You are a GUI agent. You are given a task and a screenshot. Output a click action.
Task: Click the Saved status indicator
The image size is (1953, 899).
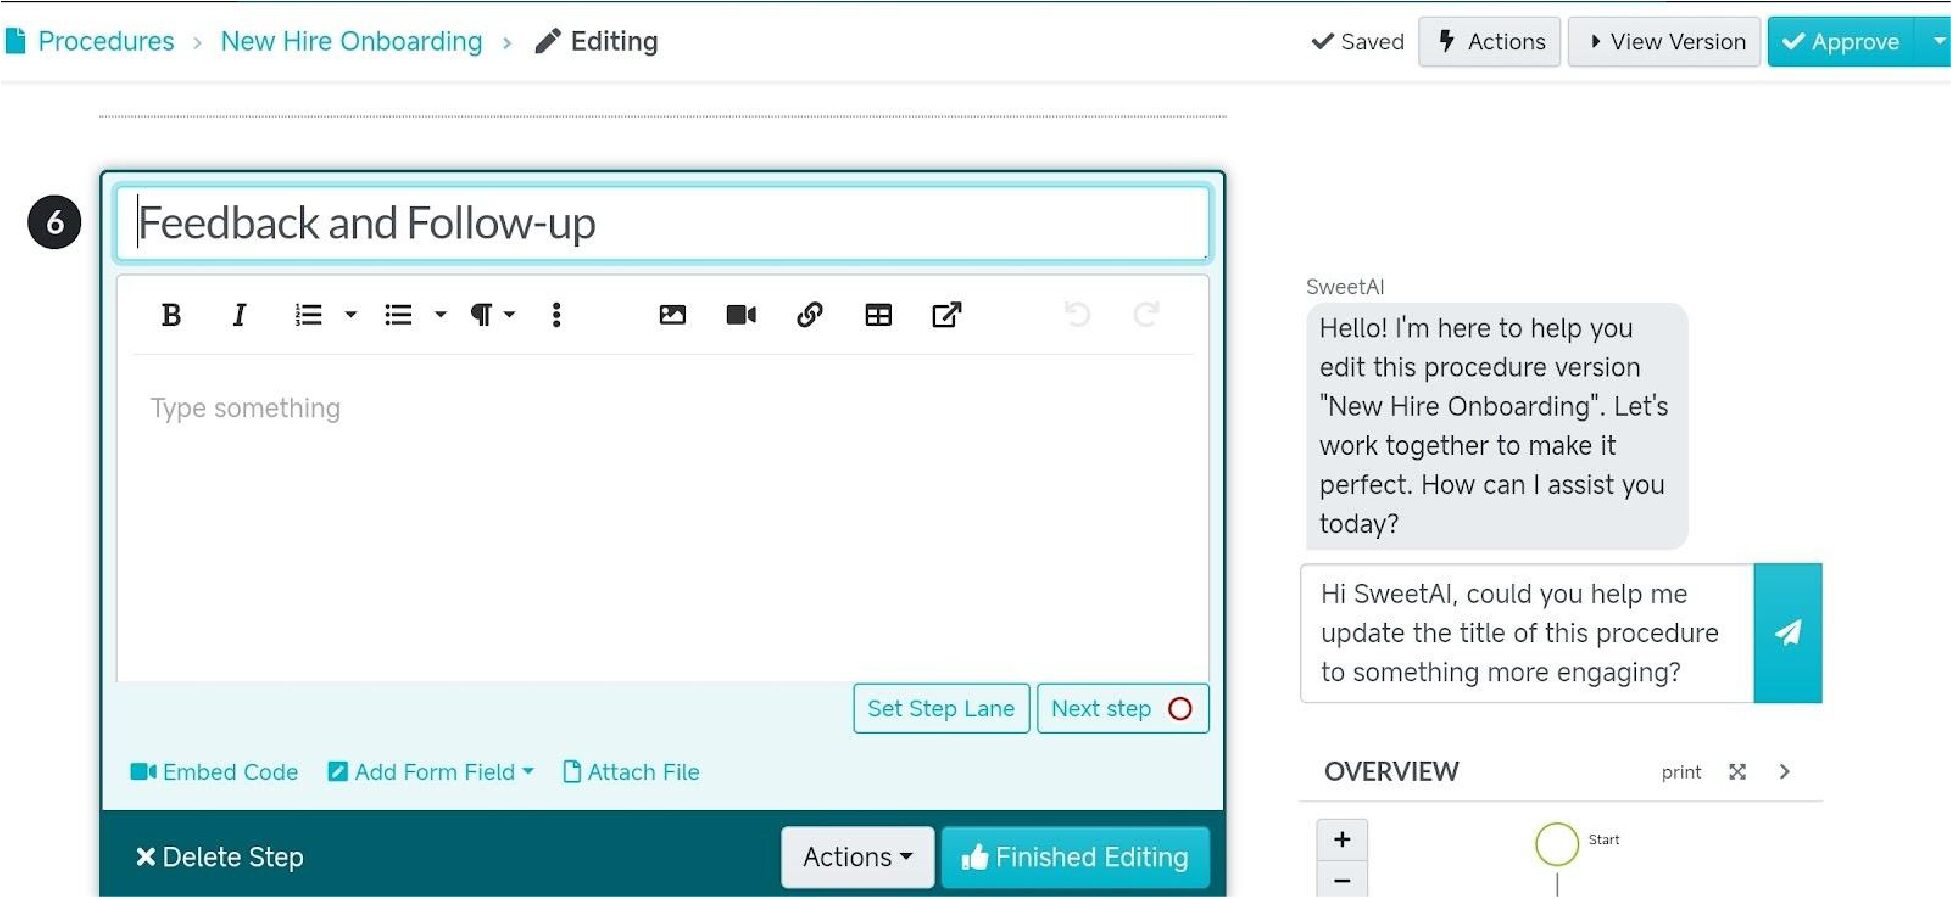point(1357,42)
